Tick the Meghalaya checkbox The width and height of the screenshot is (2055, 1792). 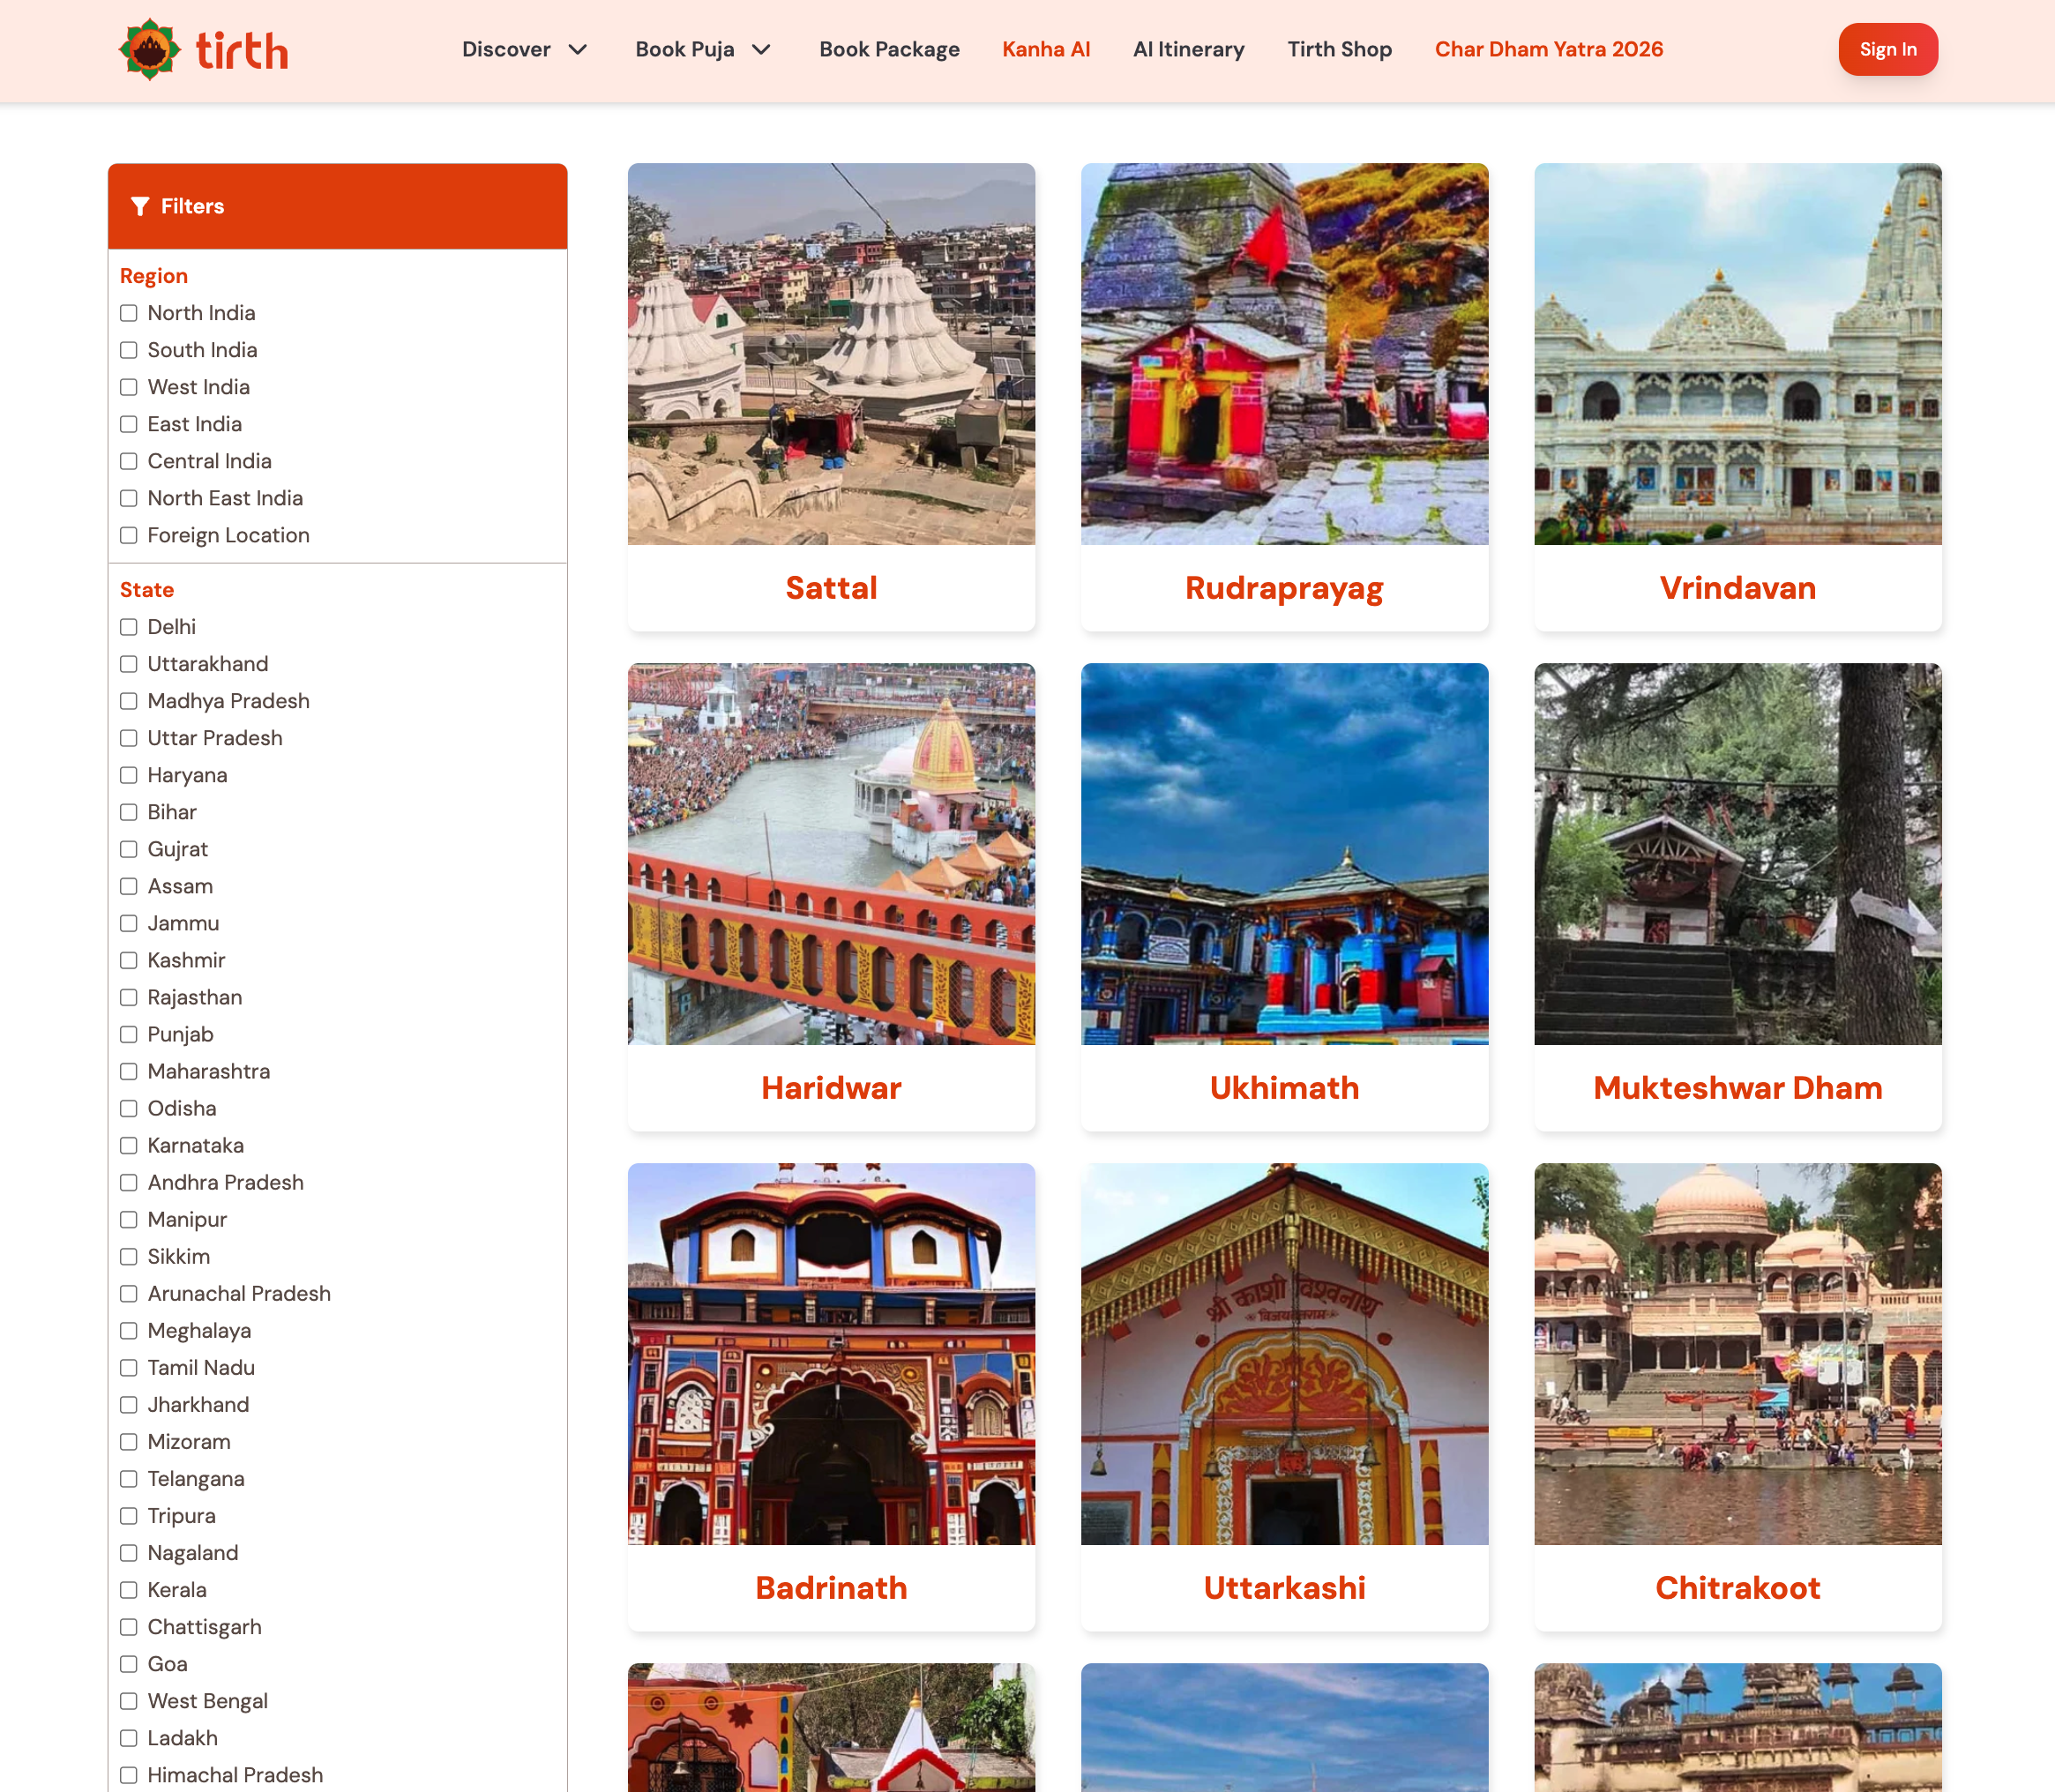[129, 1330]
